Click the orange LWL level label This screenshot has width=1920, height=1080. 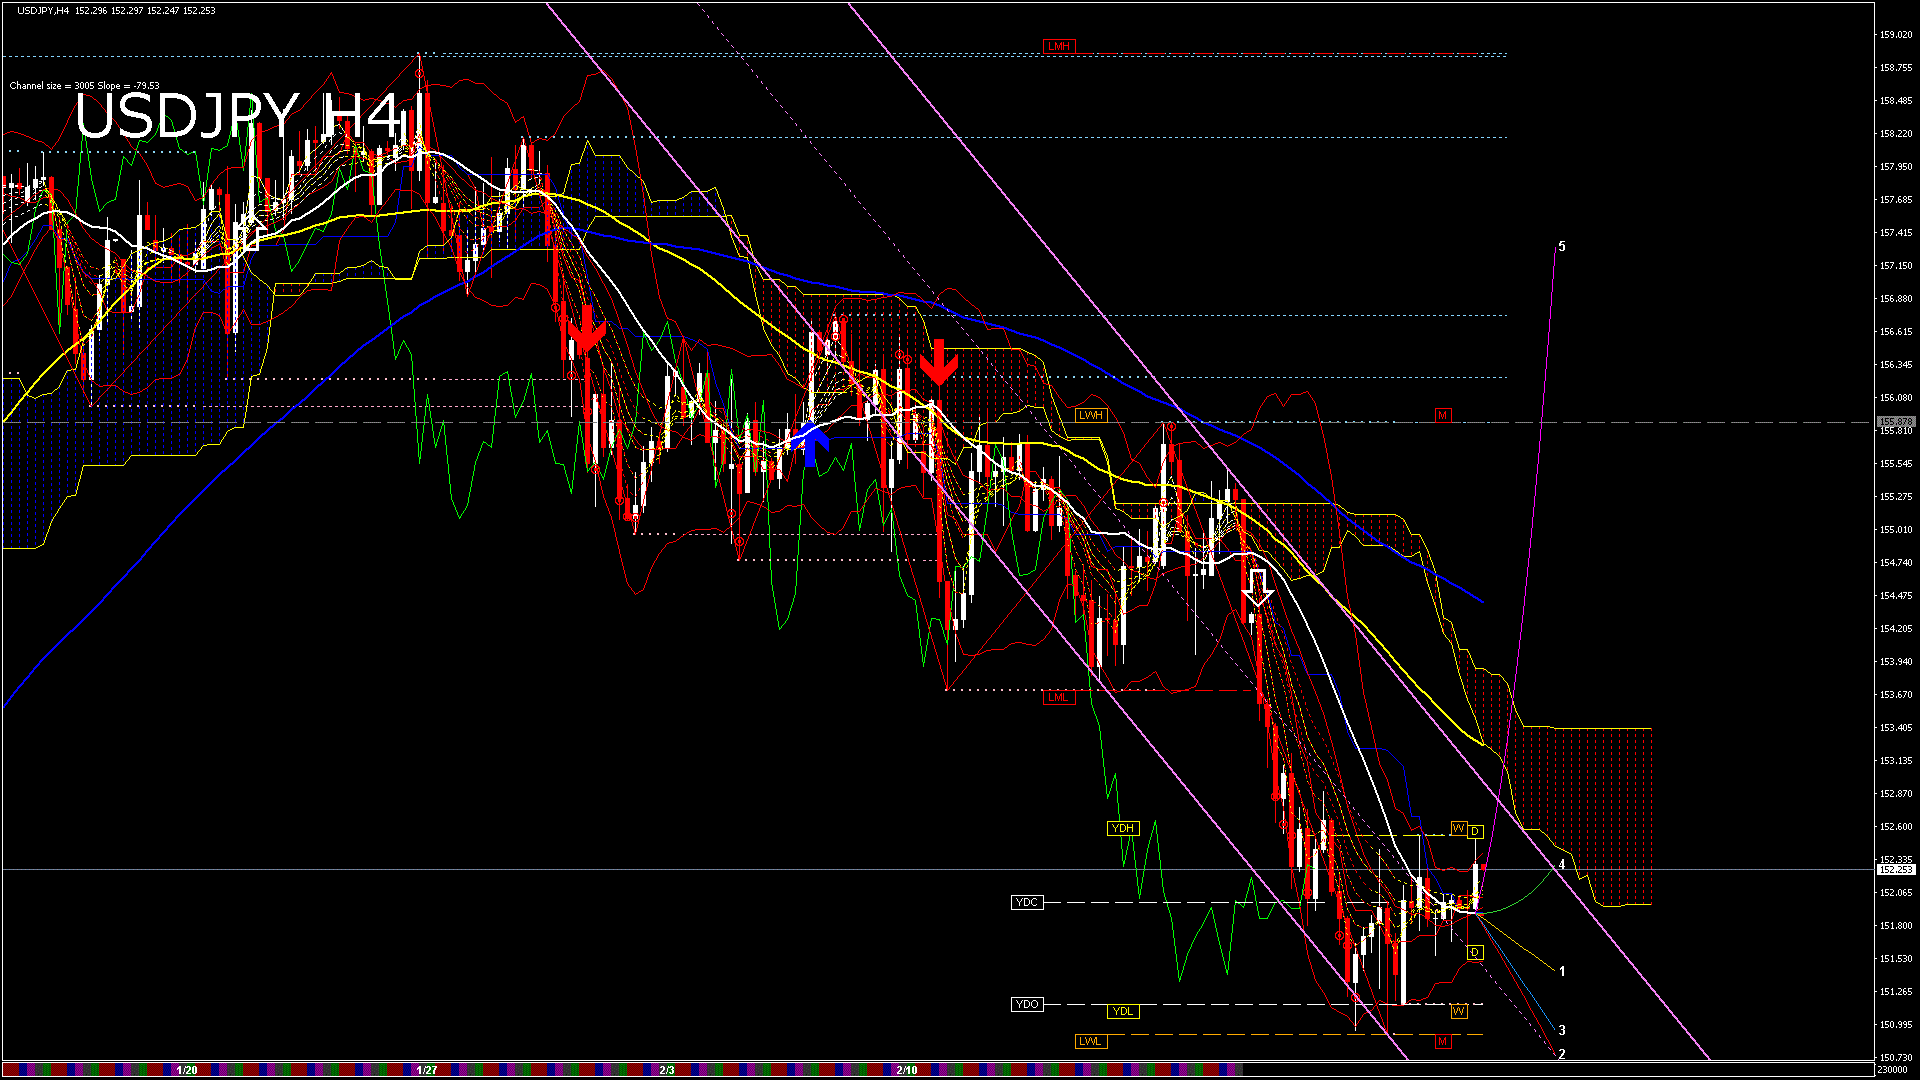1090,1041
